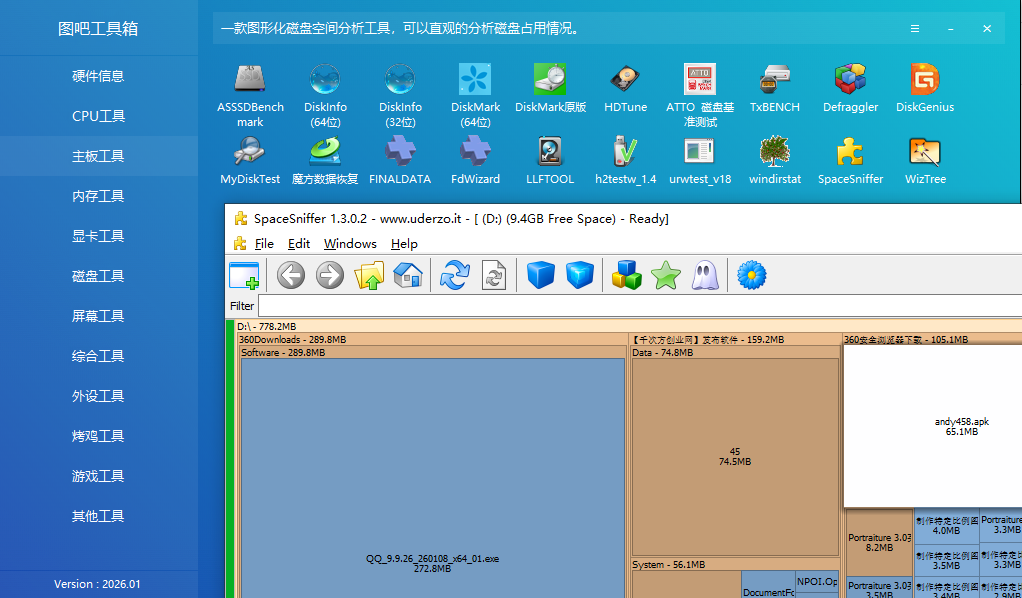Go back with the left arrow icon
The width and height of the screenshot is (1022, 598).
291,275
